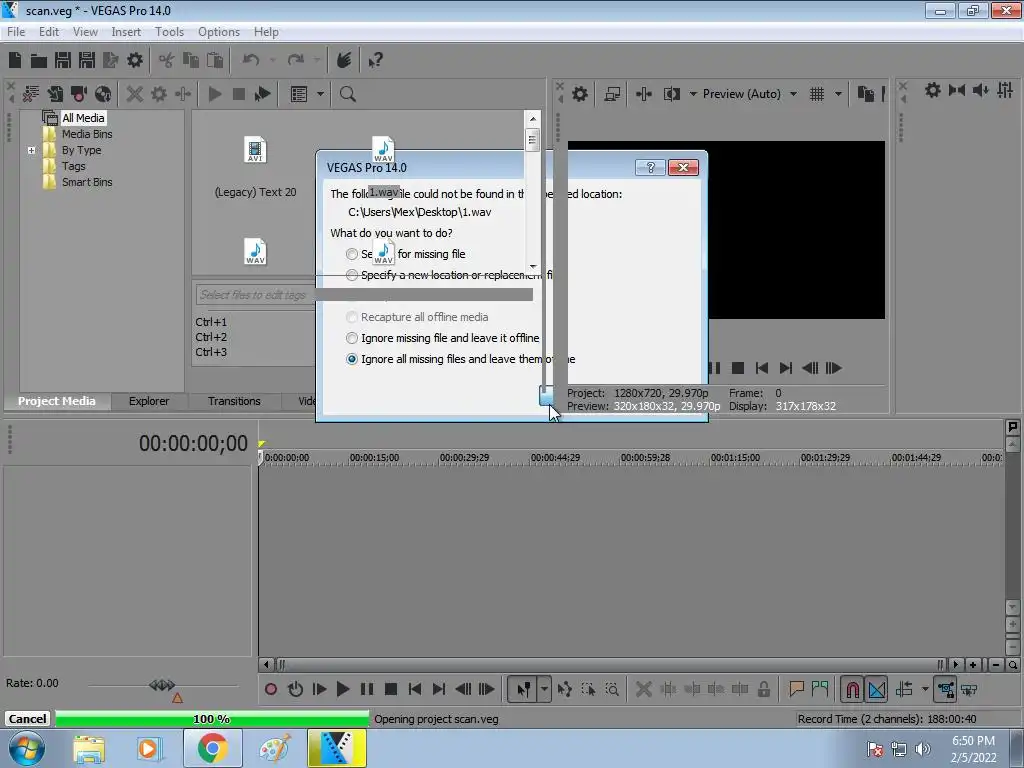
Task: Select the Zoom Edit tool
Action: (x=612, y=689)
